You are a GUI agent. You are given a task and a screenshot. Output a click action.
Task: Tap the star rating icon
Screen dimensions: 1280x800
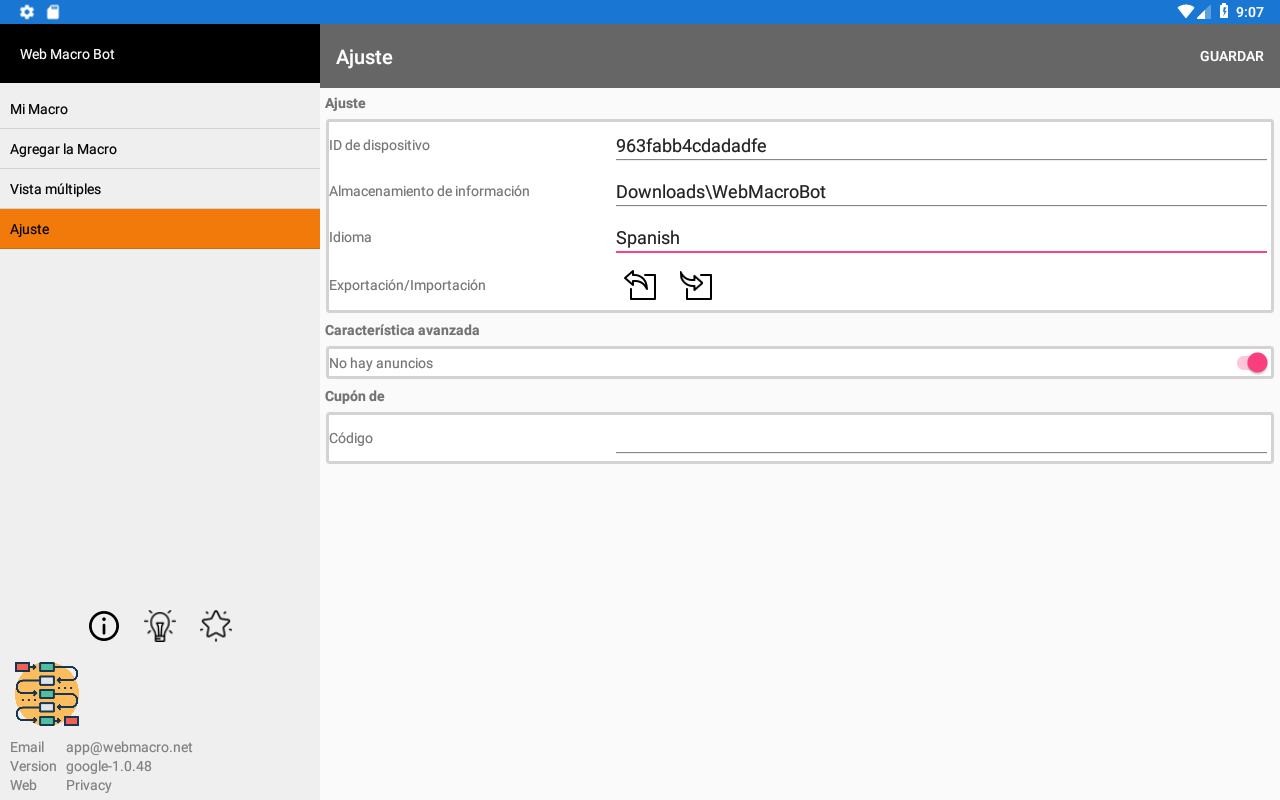click(x=216, y=626)
